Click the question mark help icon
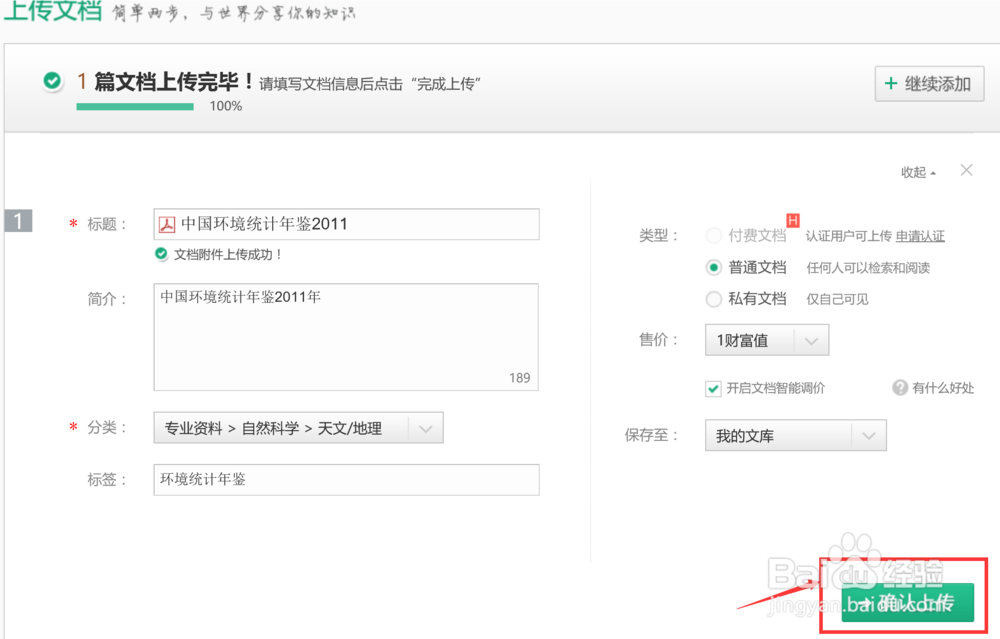1000x639 pixels. pyautogui.click(x=900, y=388)
